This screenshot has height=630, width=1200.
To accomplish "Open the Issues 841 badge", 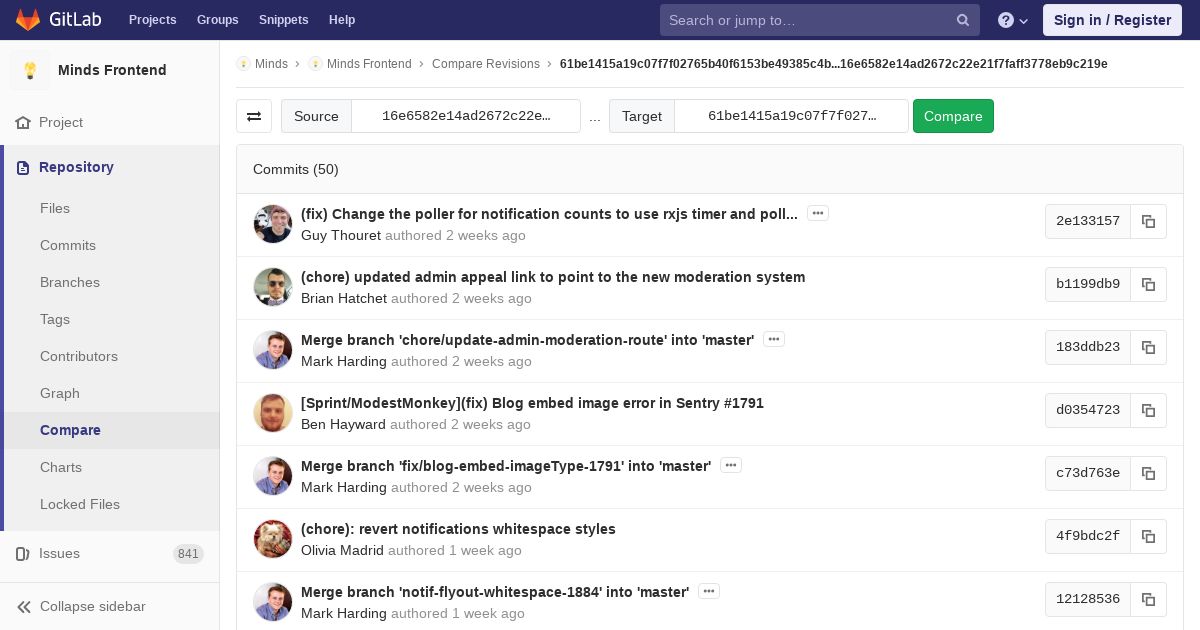I will pyautogui.click(x=188, y=554).
